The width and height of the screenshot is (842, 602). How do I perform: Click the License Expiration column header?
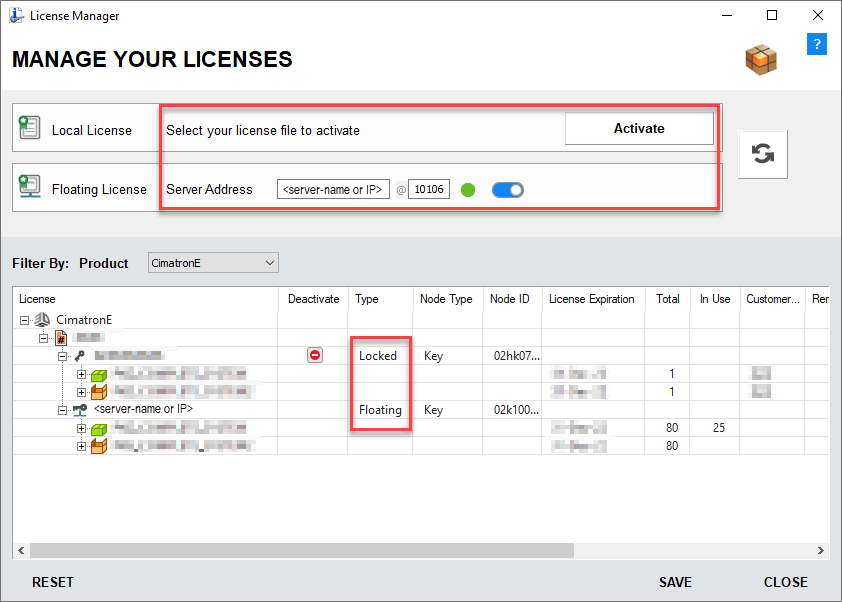[593, 299]
